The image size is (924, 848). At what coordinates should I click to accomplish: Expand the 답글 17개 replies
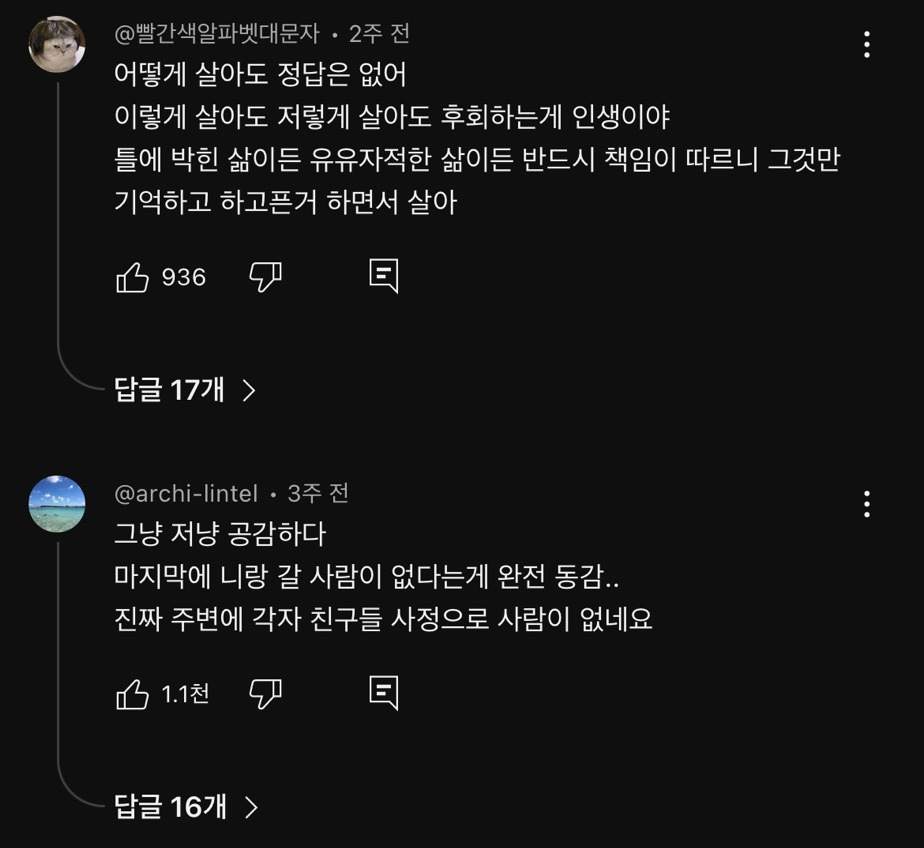coord(186,389)
